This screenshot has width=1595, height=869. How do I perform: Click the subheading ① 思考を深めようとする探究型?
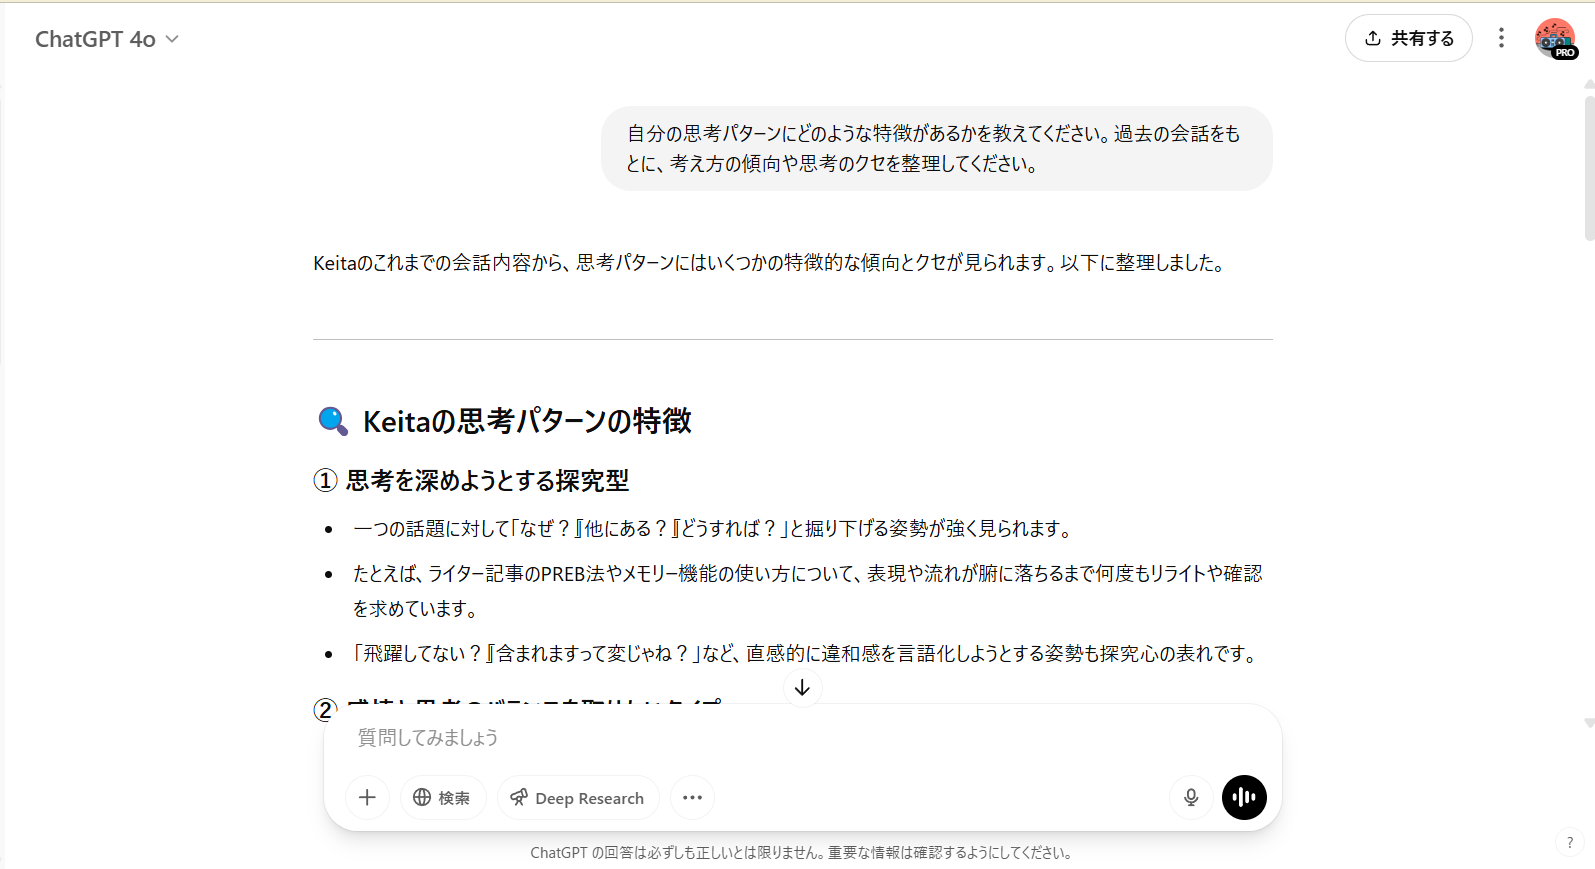pos(471,481)
